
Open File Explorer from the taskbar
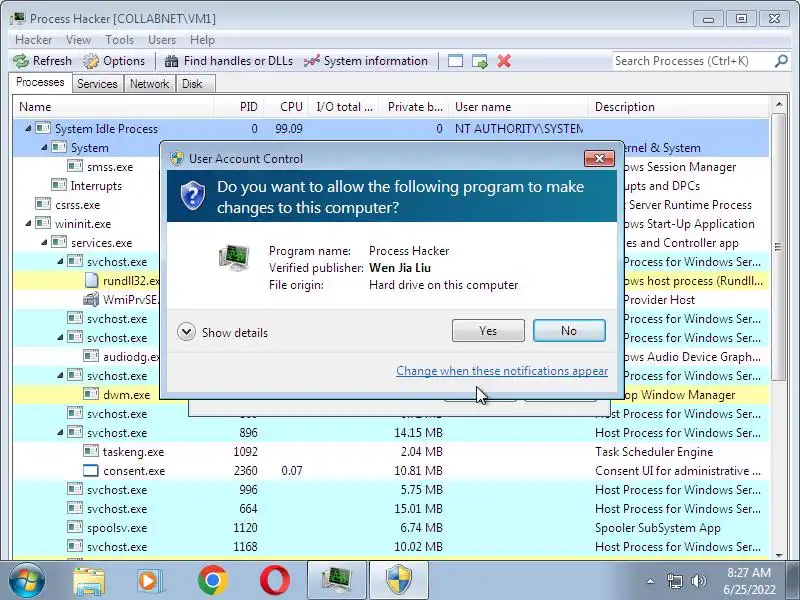click(89, 581)
